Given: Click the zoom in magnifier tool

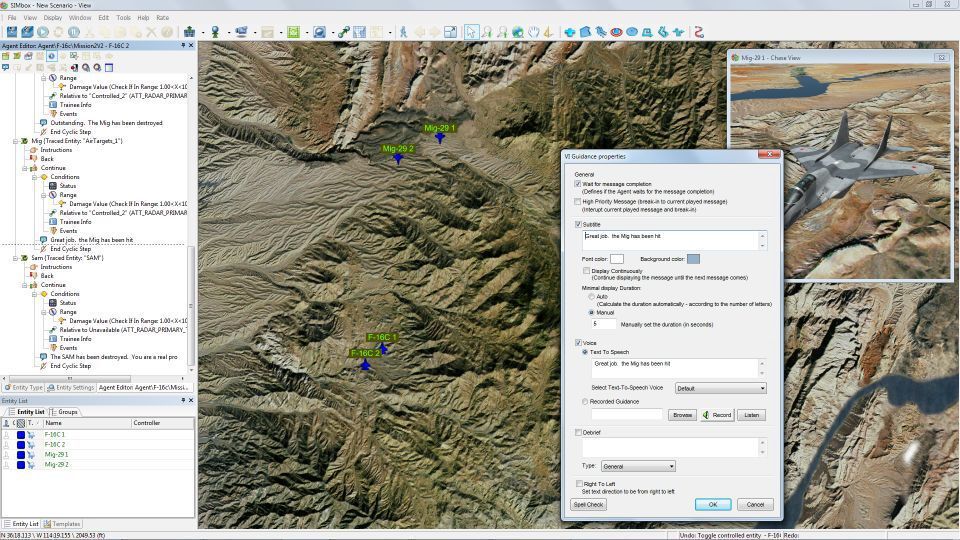Looking at the screenshot, I should 487,32.
